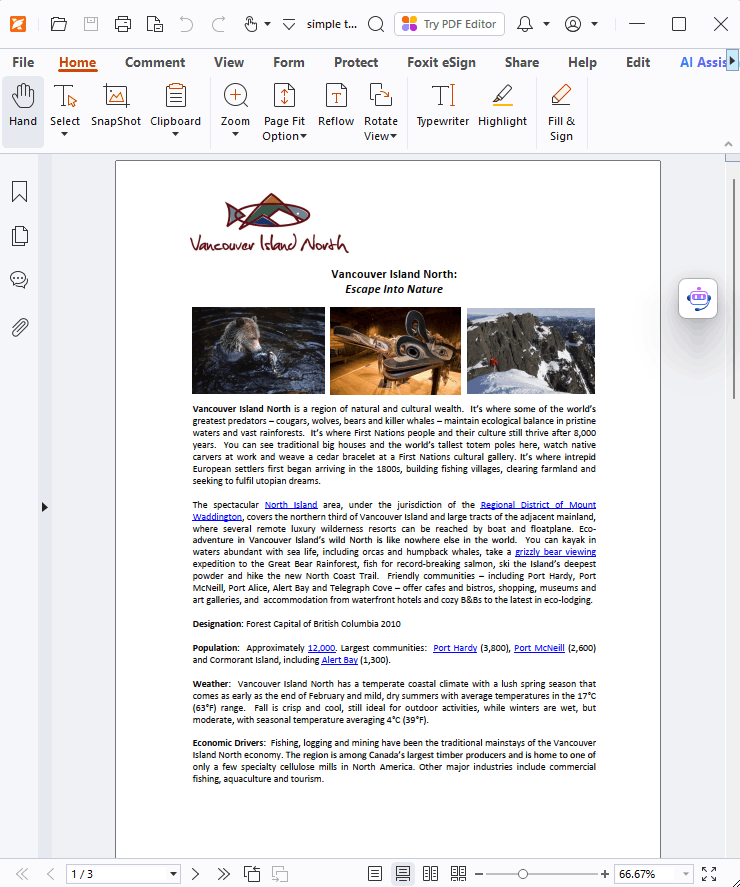
Task: Switch to the Protect tab
Action: pos(356,62)
